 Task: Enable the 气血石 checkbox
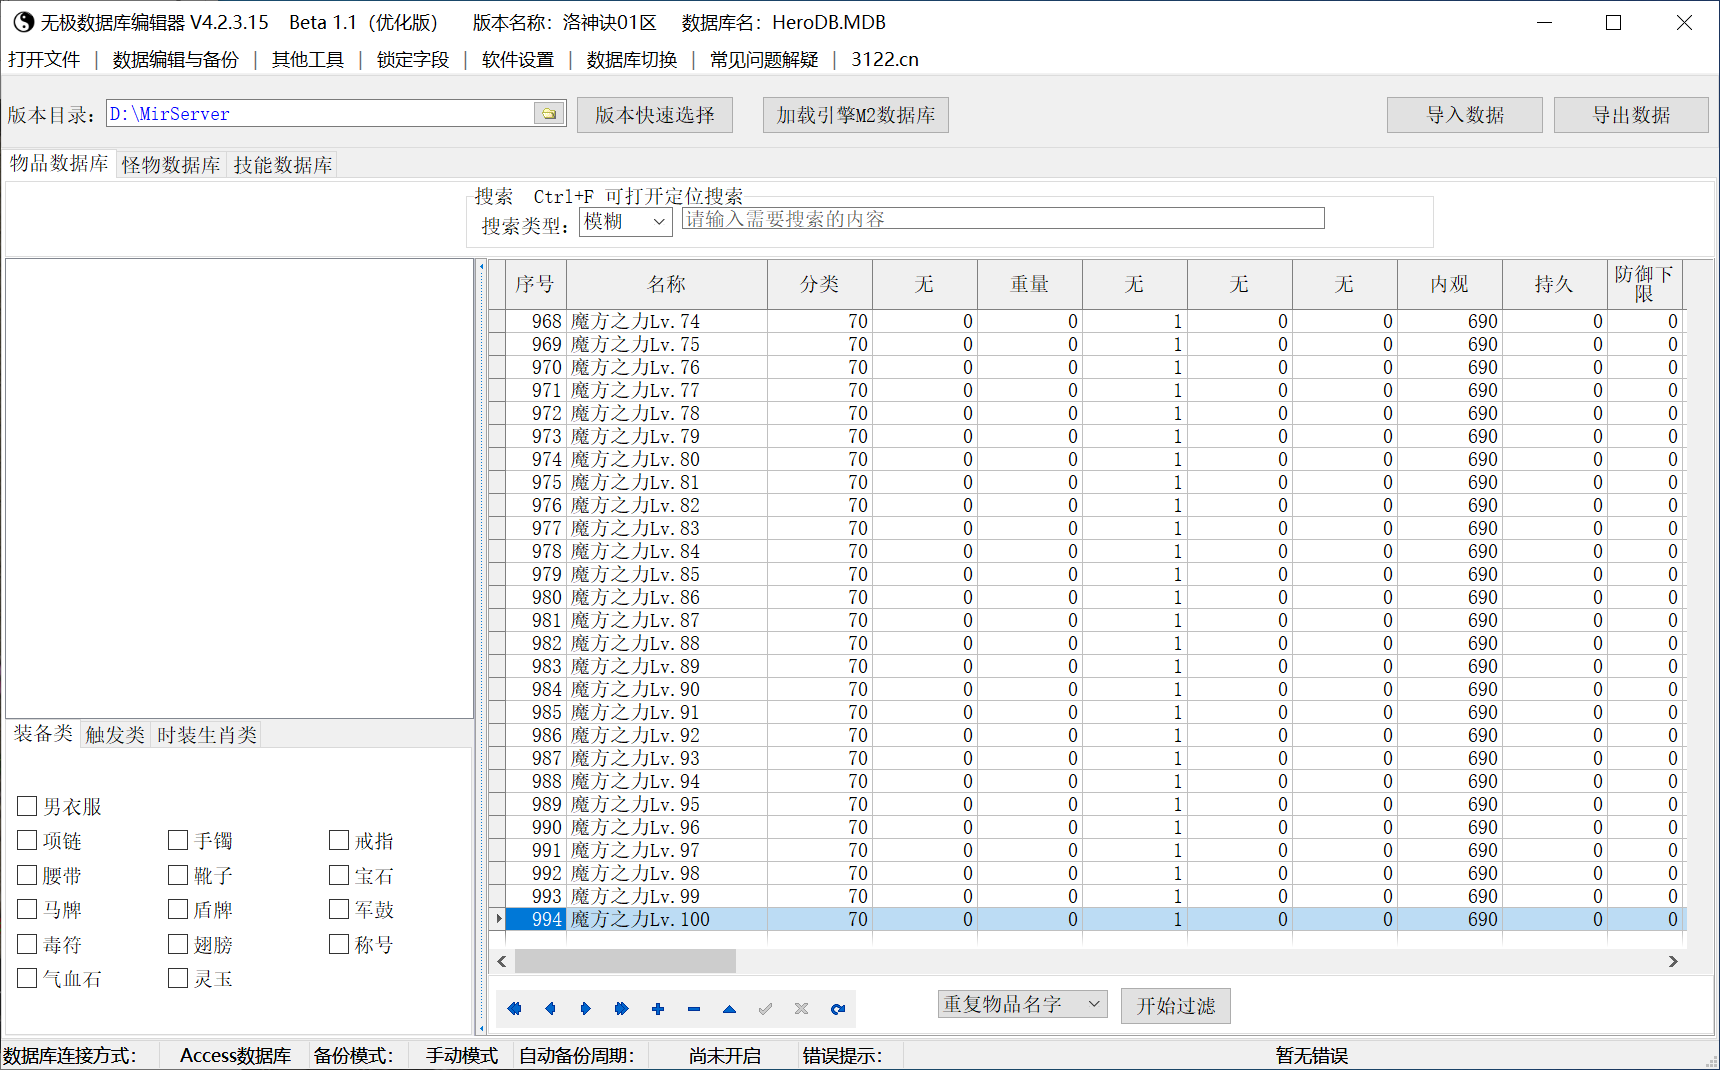(27, 979)
